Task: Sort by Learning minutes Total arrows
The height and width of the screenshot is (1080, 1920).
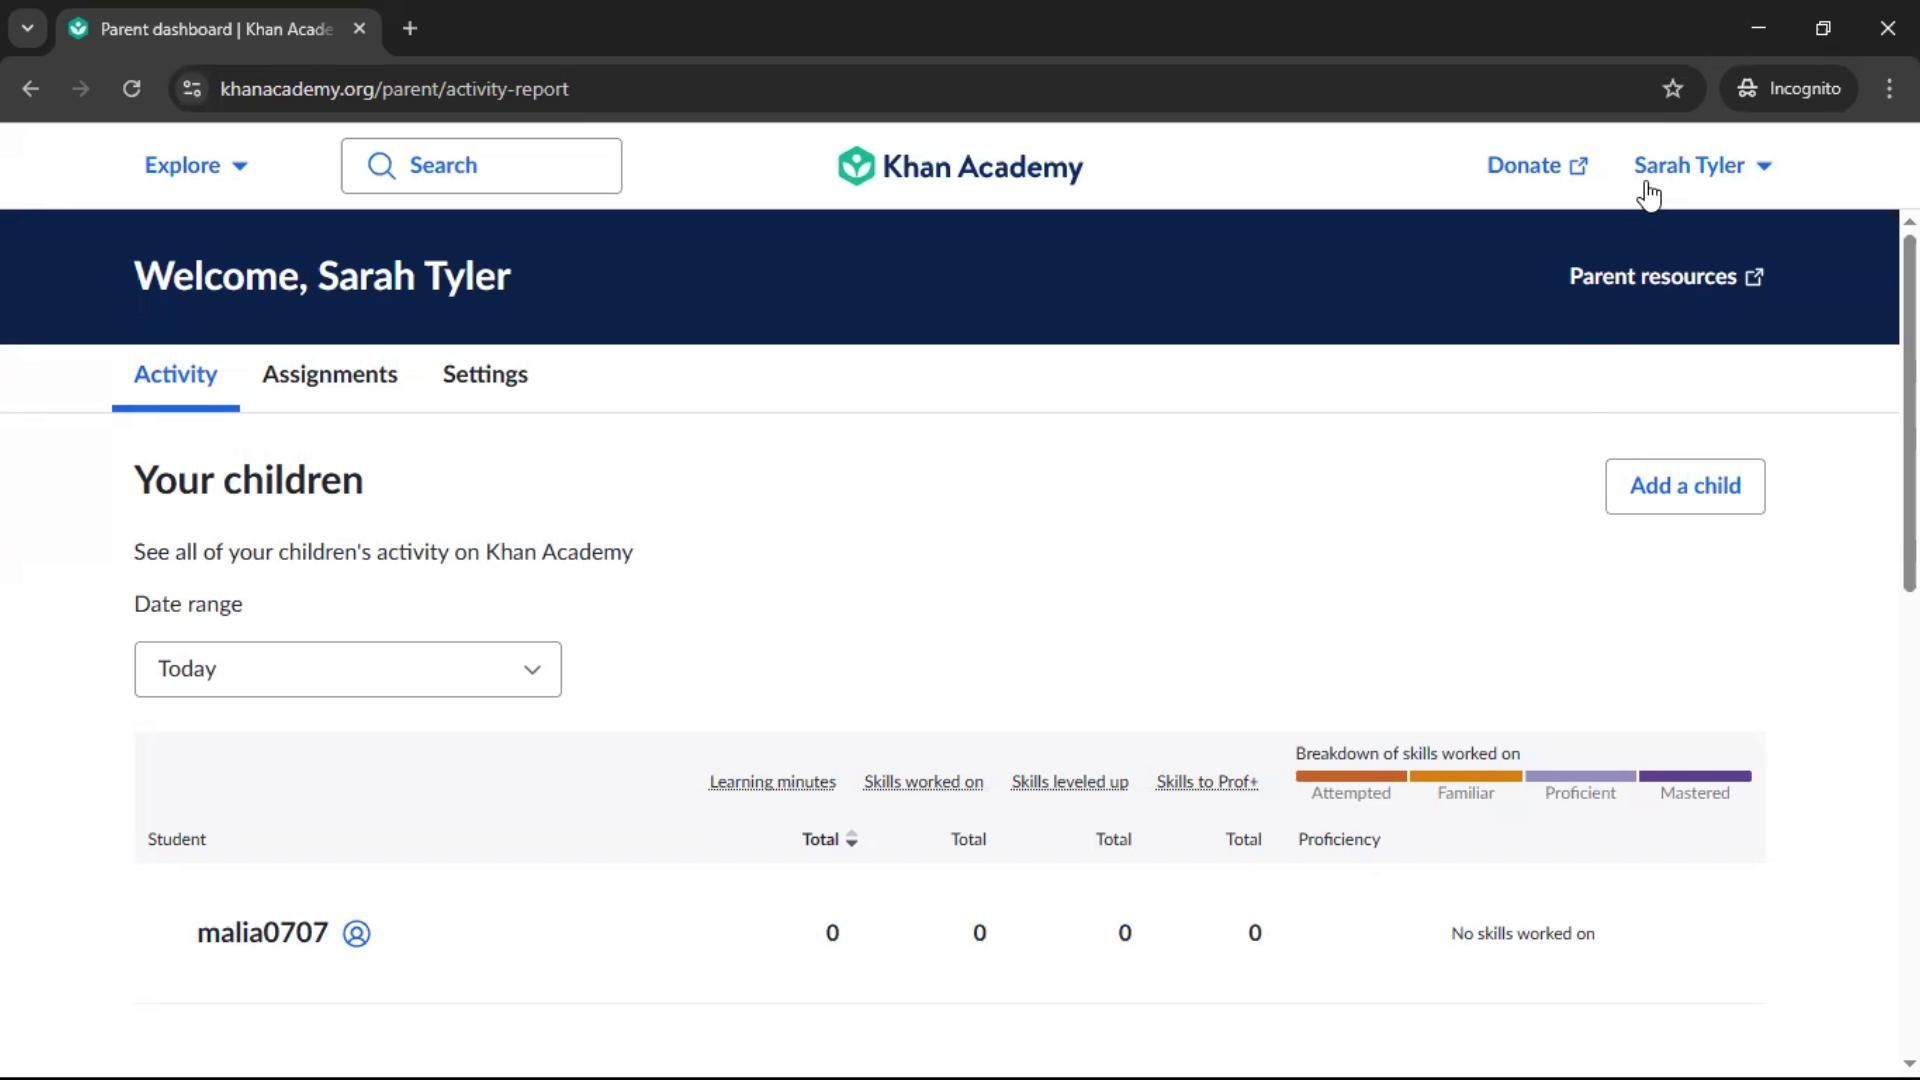Action: click(851, 839)
